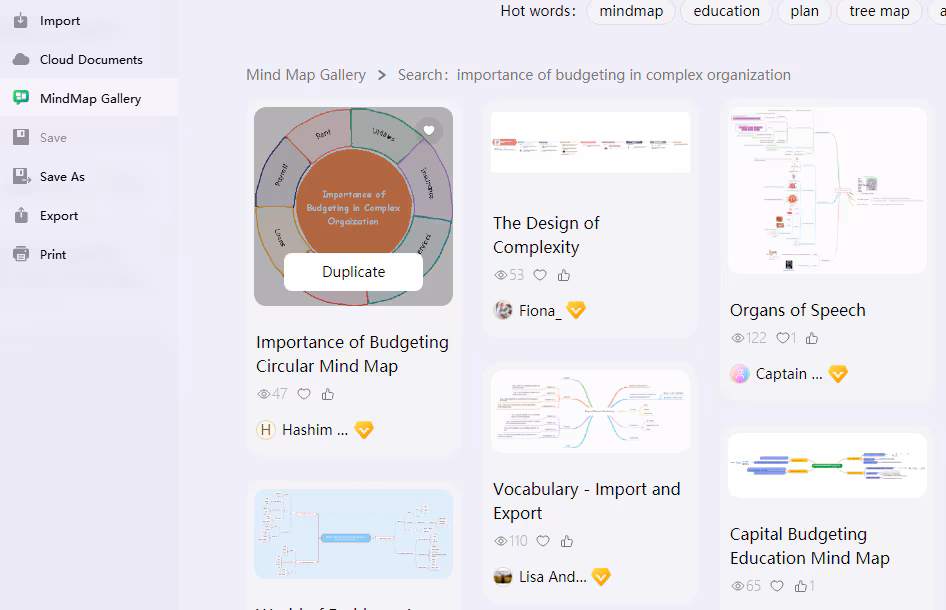946x610 pixels.
Task: Click the 'mindmap' hot word tag
Action: (631, 11)
